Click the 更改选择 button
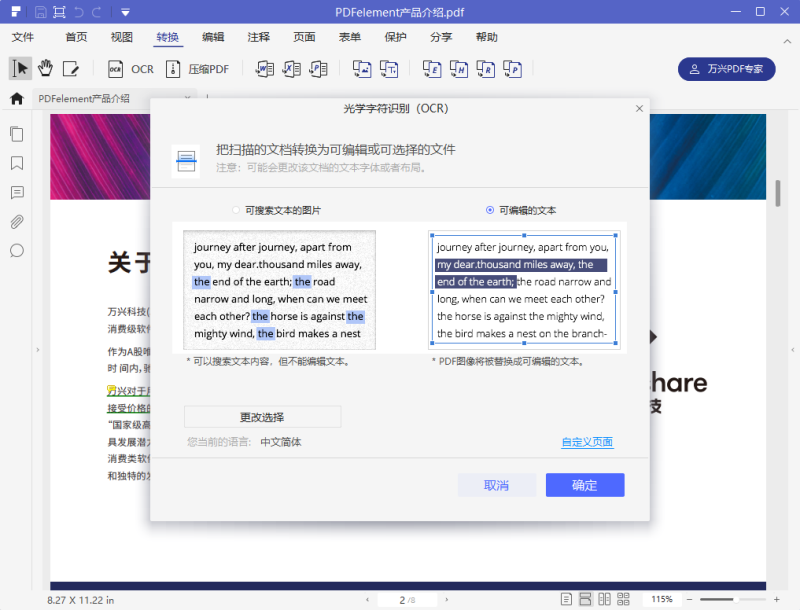Screen dimensions: 800x610 (x=262, y=416)
